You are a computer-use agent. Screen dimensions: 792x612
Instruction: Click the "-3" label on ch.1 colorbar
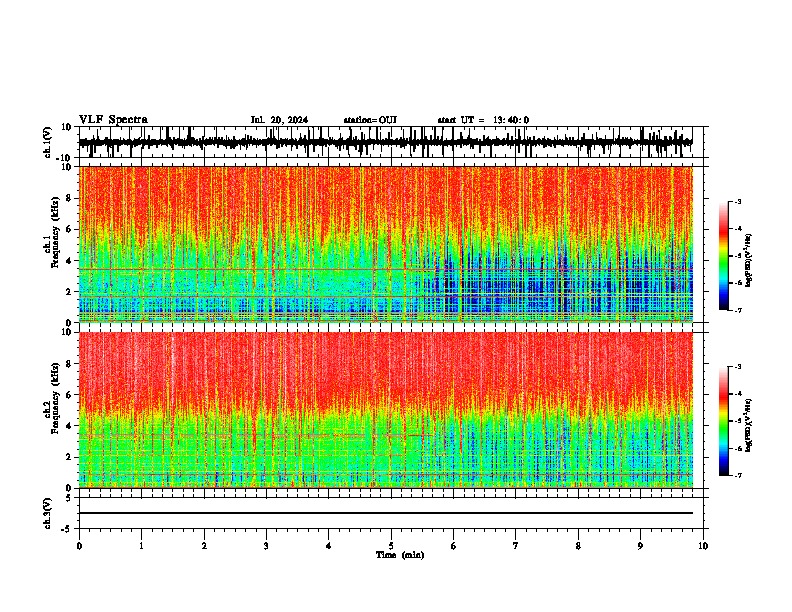click(x=737, y=201)
